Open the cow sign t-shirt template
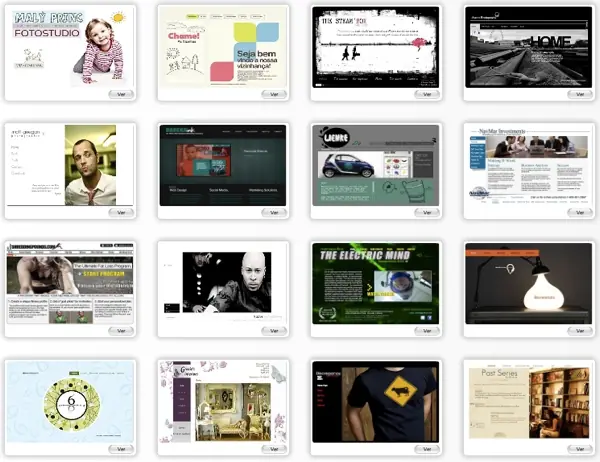The height and width of the screenshot is (462, 600). [x=376, y=402]
